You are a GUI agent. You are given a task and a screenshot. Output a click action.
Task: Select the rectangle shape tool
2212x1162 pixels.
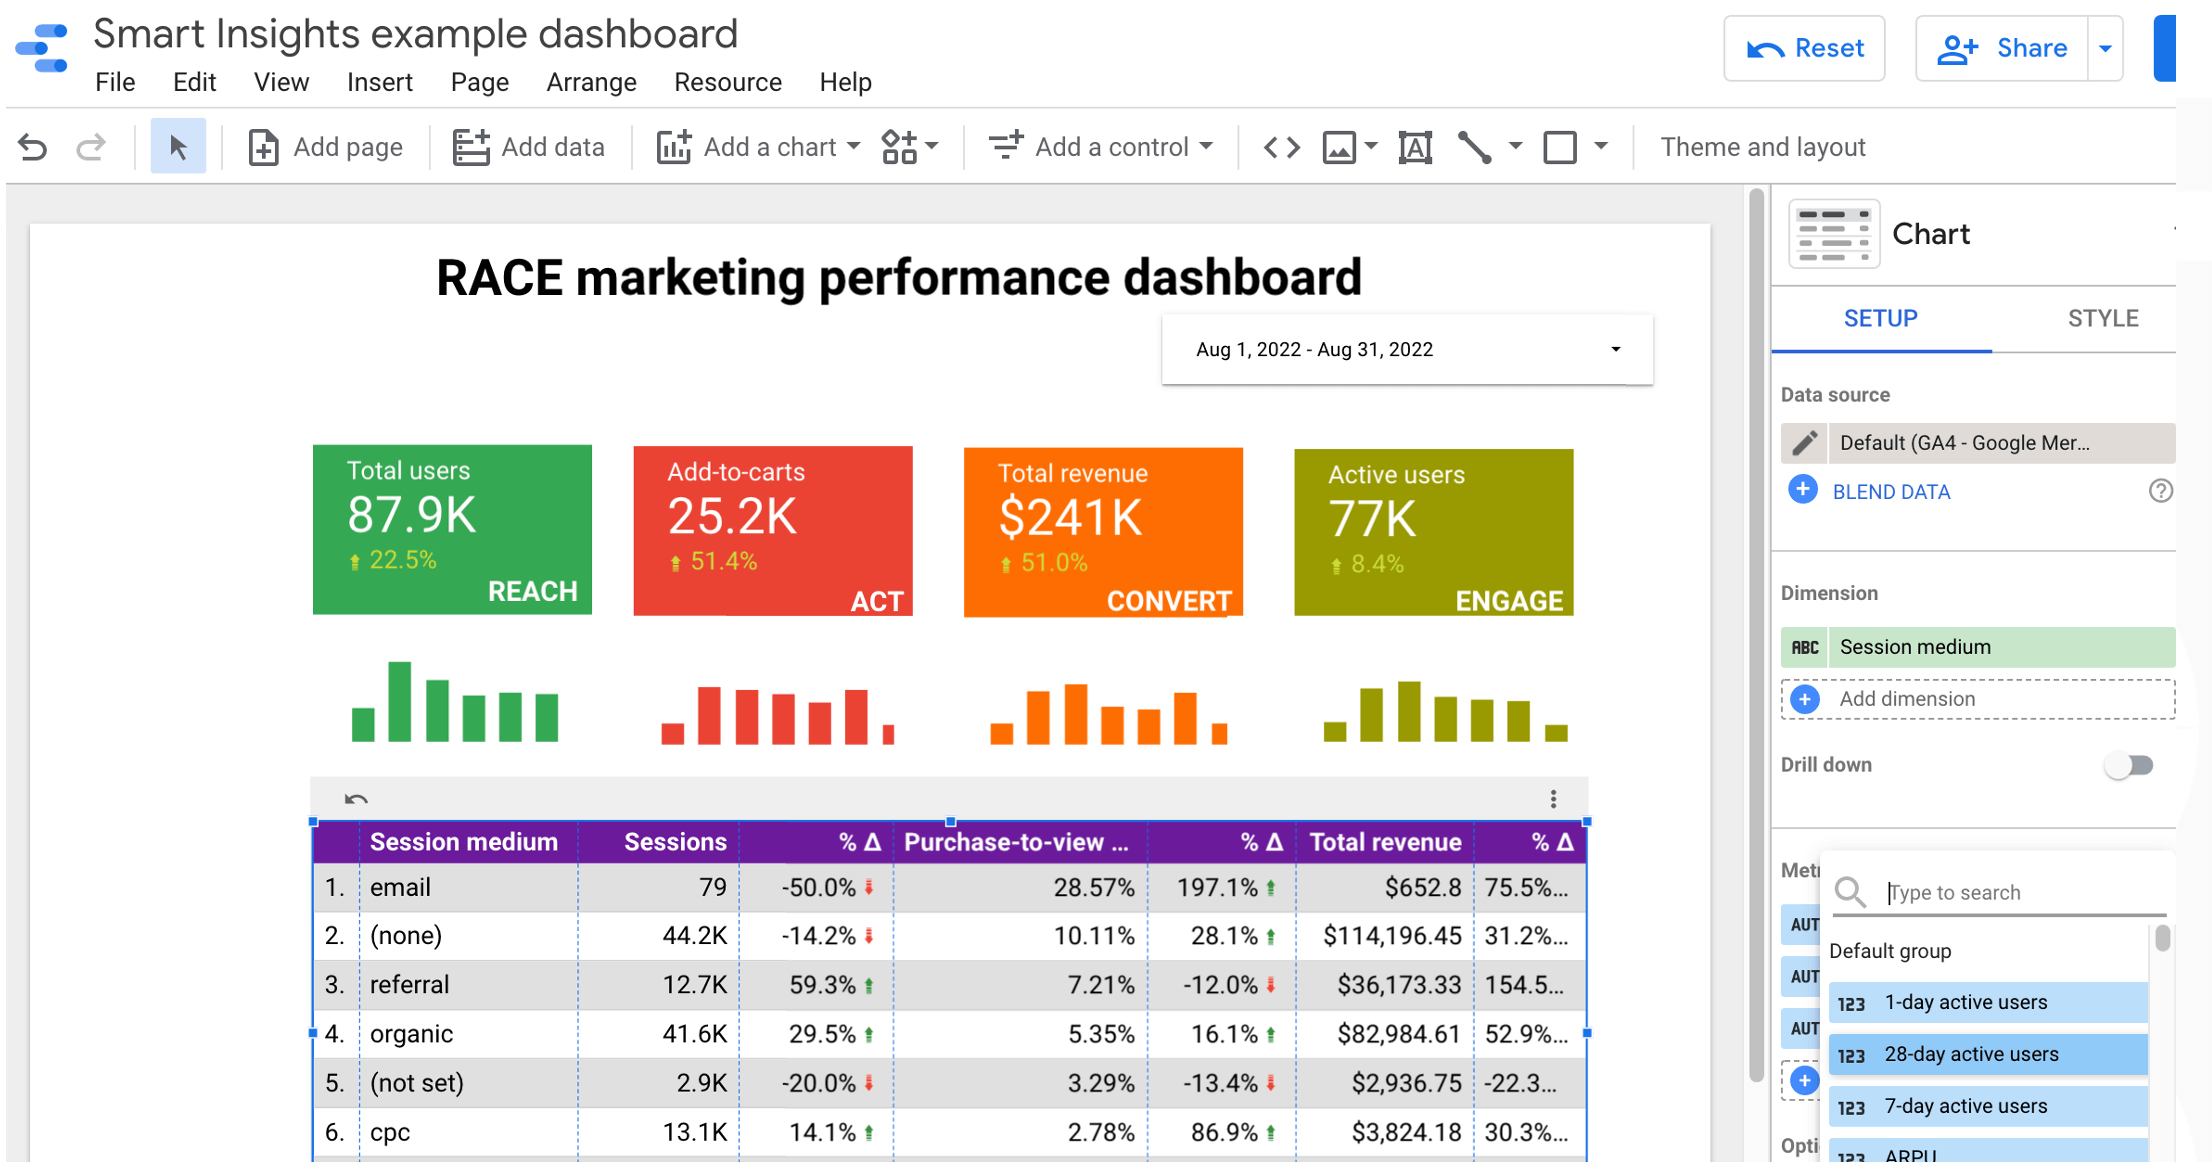coord(1560,147)
